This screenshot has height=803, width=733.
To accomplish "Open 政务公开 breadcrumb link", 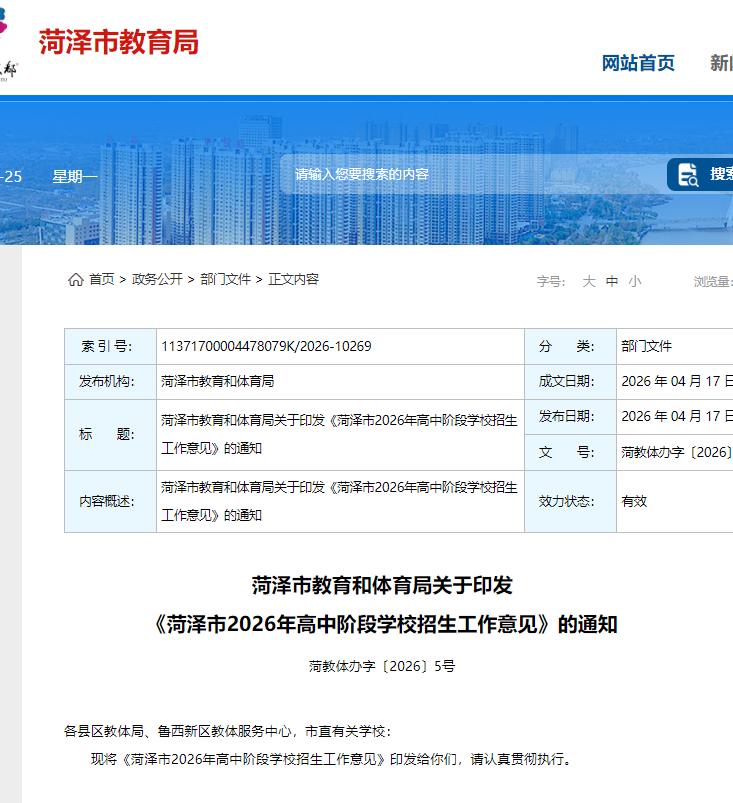I will pos(157,279).
